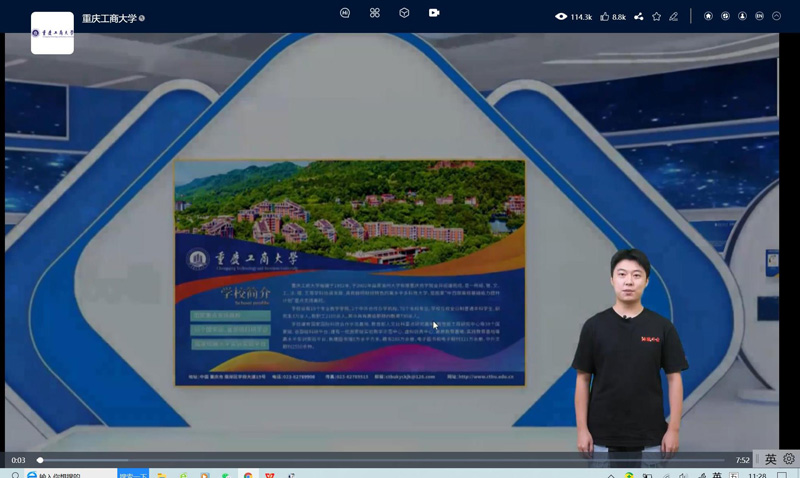The width and height of the screenshot is (800, 478).
Task: Click the verified badge beside 重庆工商大学
Action: 142,18
